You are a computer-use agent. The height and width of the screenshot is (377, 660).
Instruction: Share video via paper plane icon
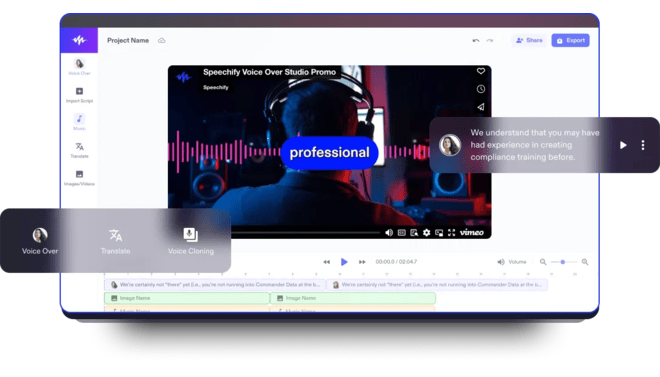click(x=481, y=107)
